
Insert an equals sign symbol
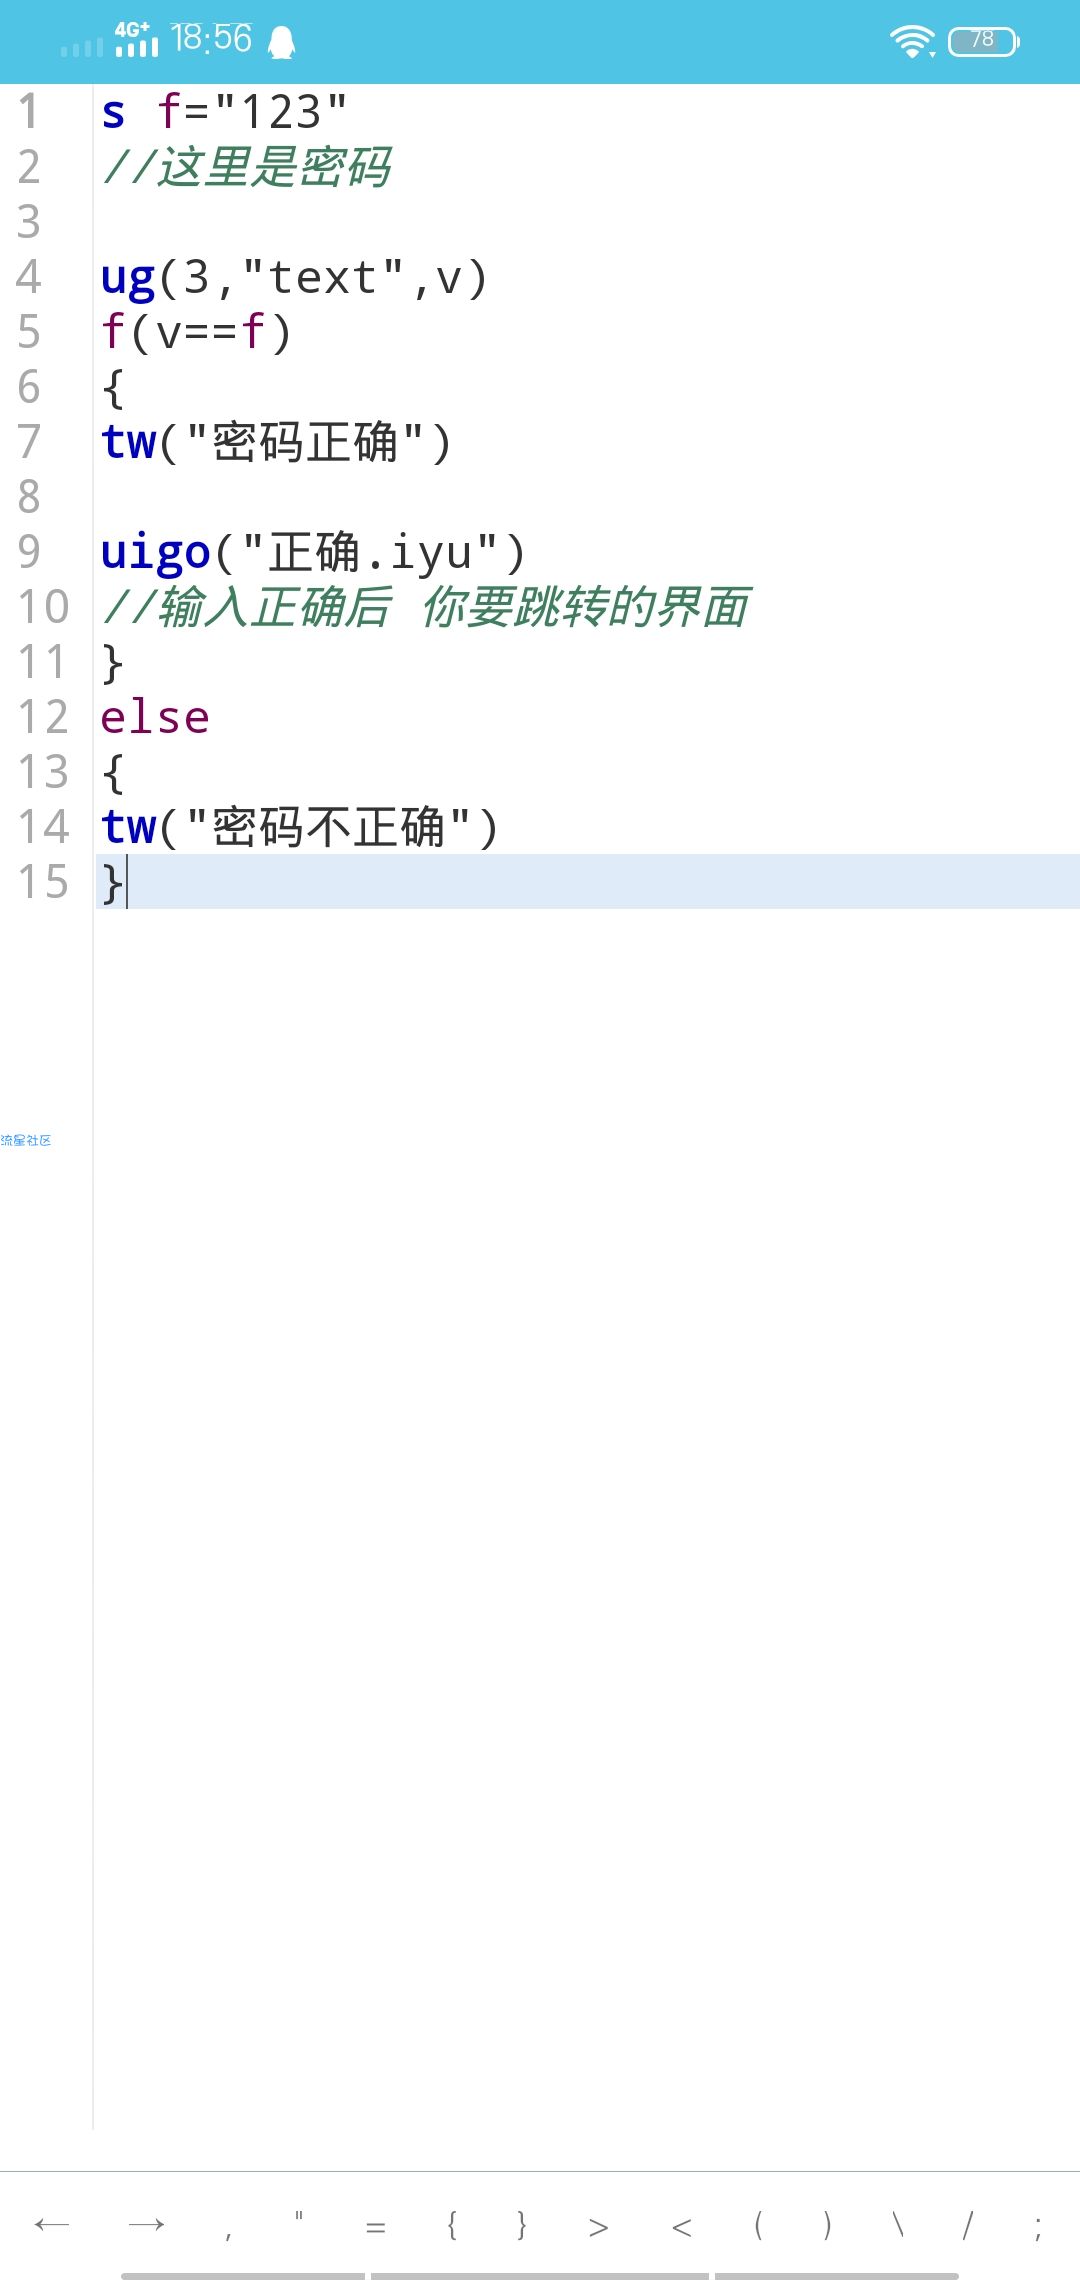[x=376, y=2227]
